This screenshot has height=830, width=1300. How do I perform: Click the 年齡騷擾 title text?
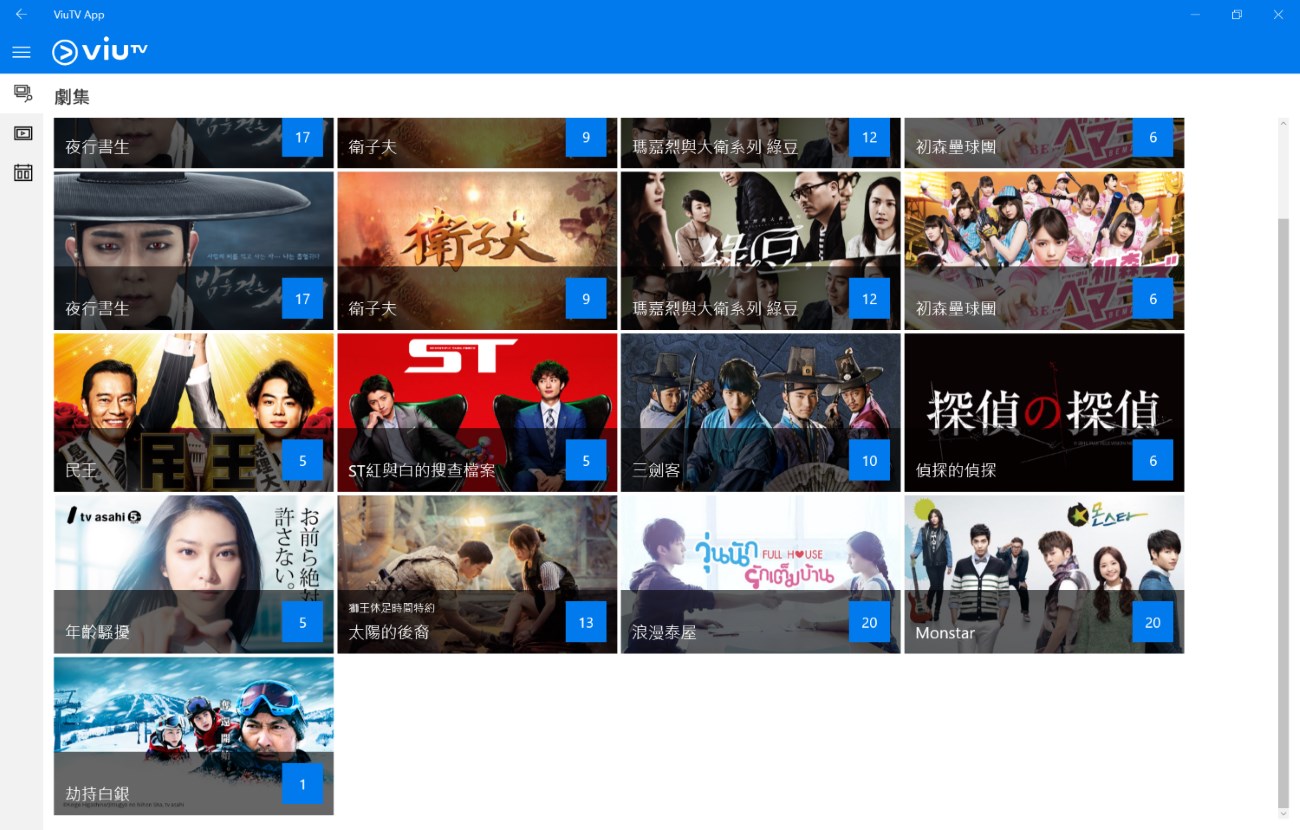tap(97, 632)
